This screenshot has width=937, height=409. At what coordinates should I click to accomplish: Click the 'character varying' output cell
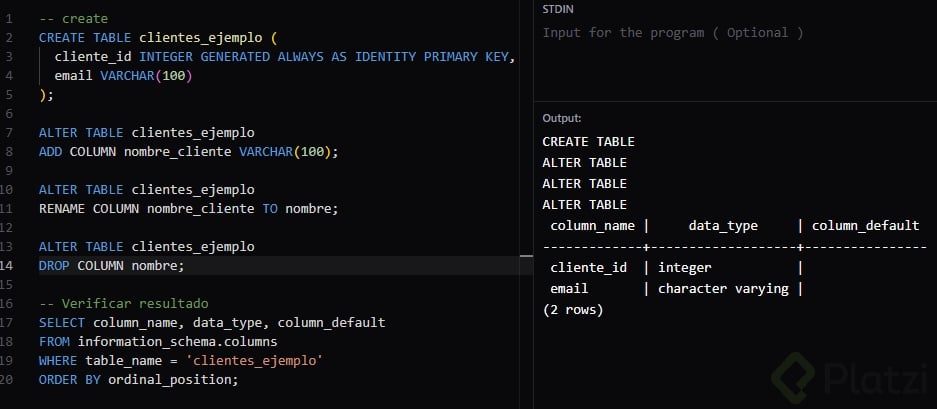723,288
